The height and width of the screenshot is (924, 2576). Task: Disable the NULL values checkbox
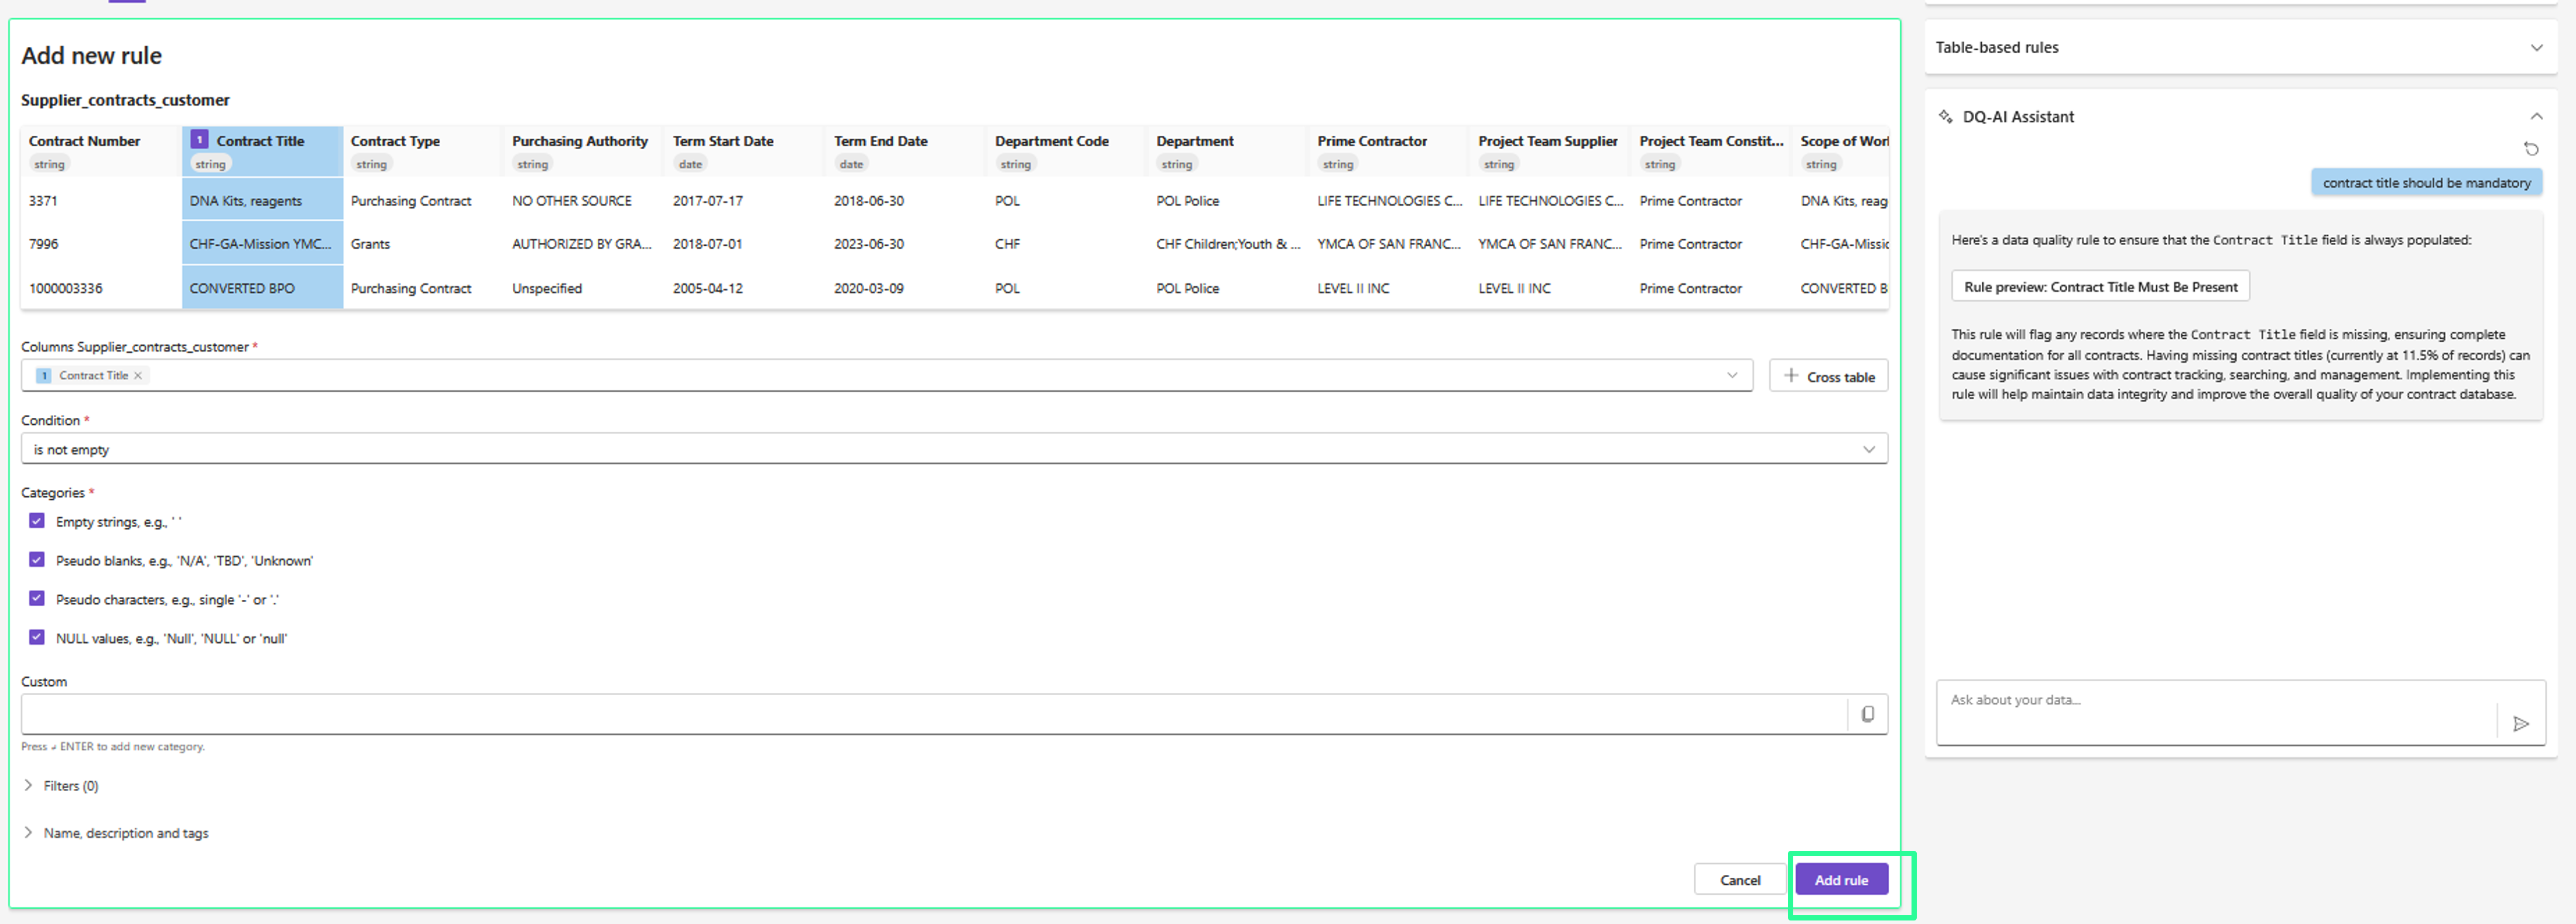[x=37, y=637]
